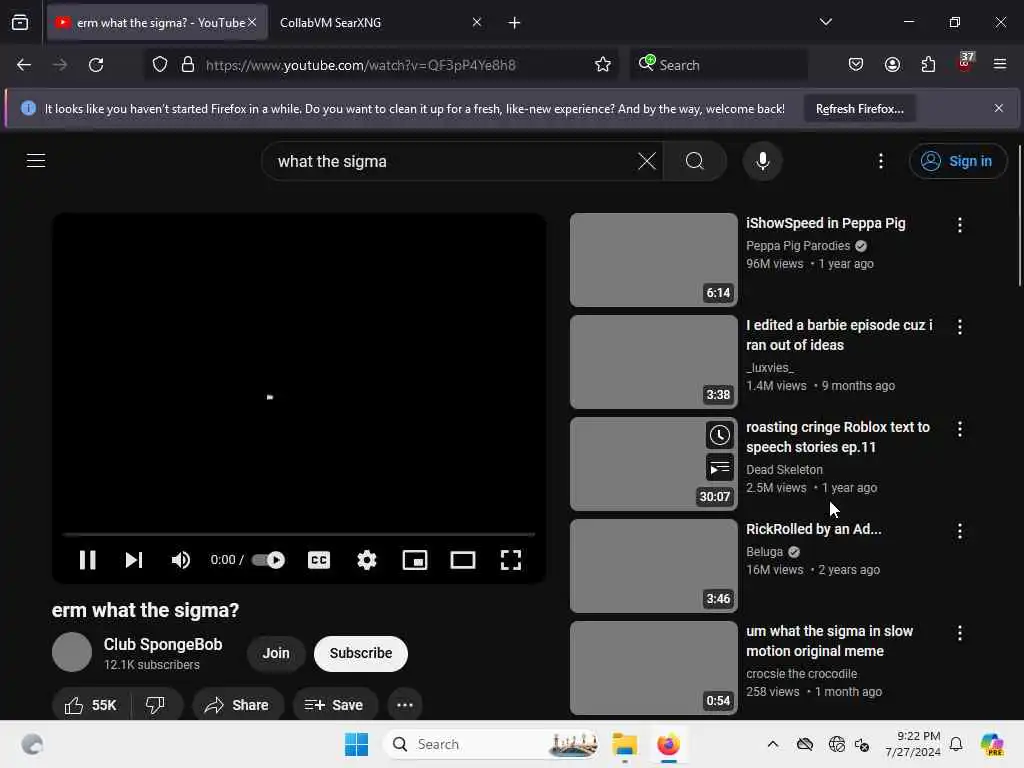1024x768 pixels.
Task: Toggle the autoplay switch in player
Action: pyautogui.click(x=268, y=560)
